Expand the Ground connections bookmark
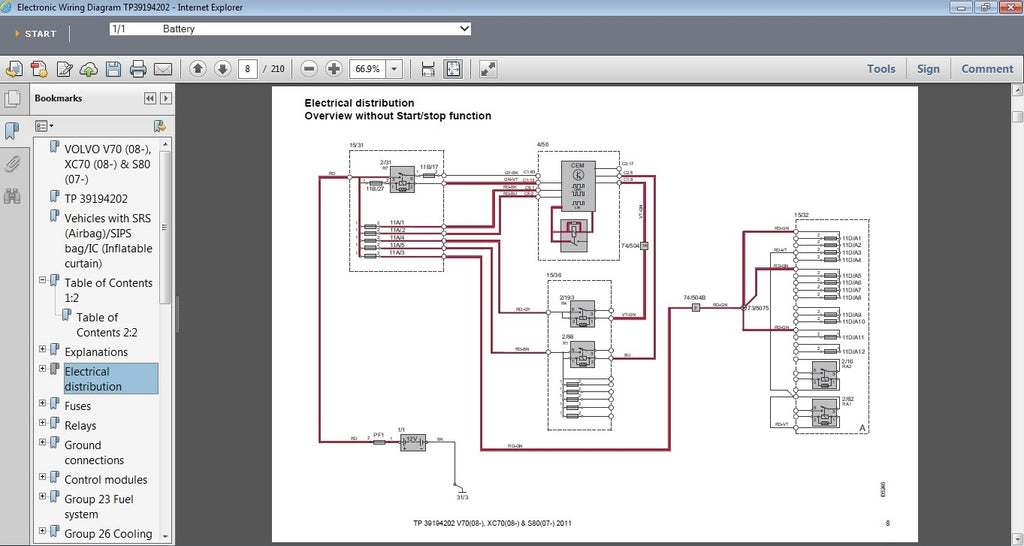The width and height of the screenshot is (1024, 546). coord(42,442)
